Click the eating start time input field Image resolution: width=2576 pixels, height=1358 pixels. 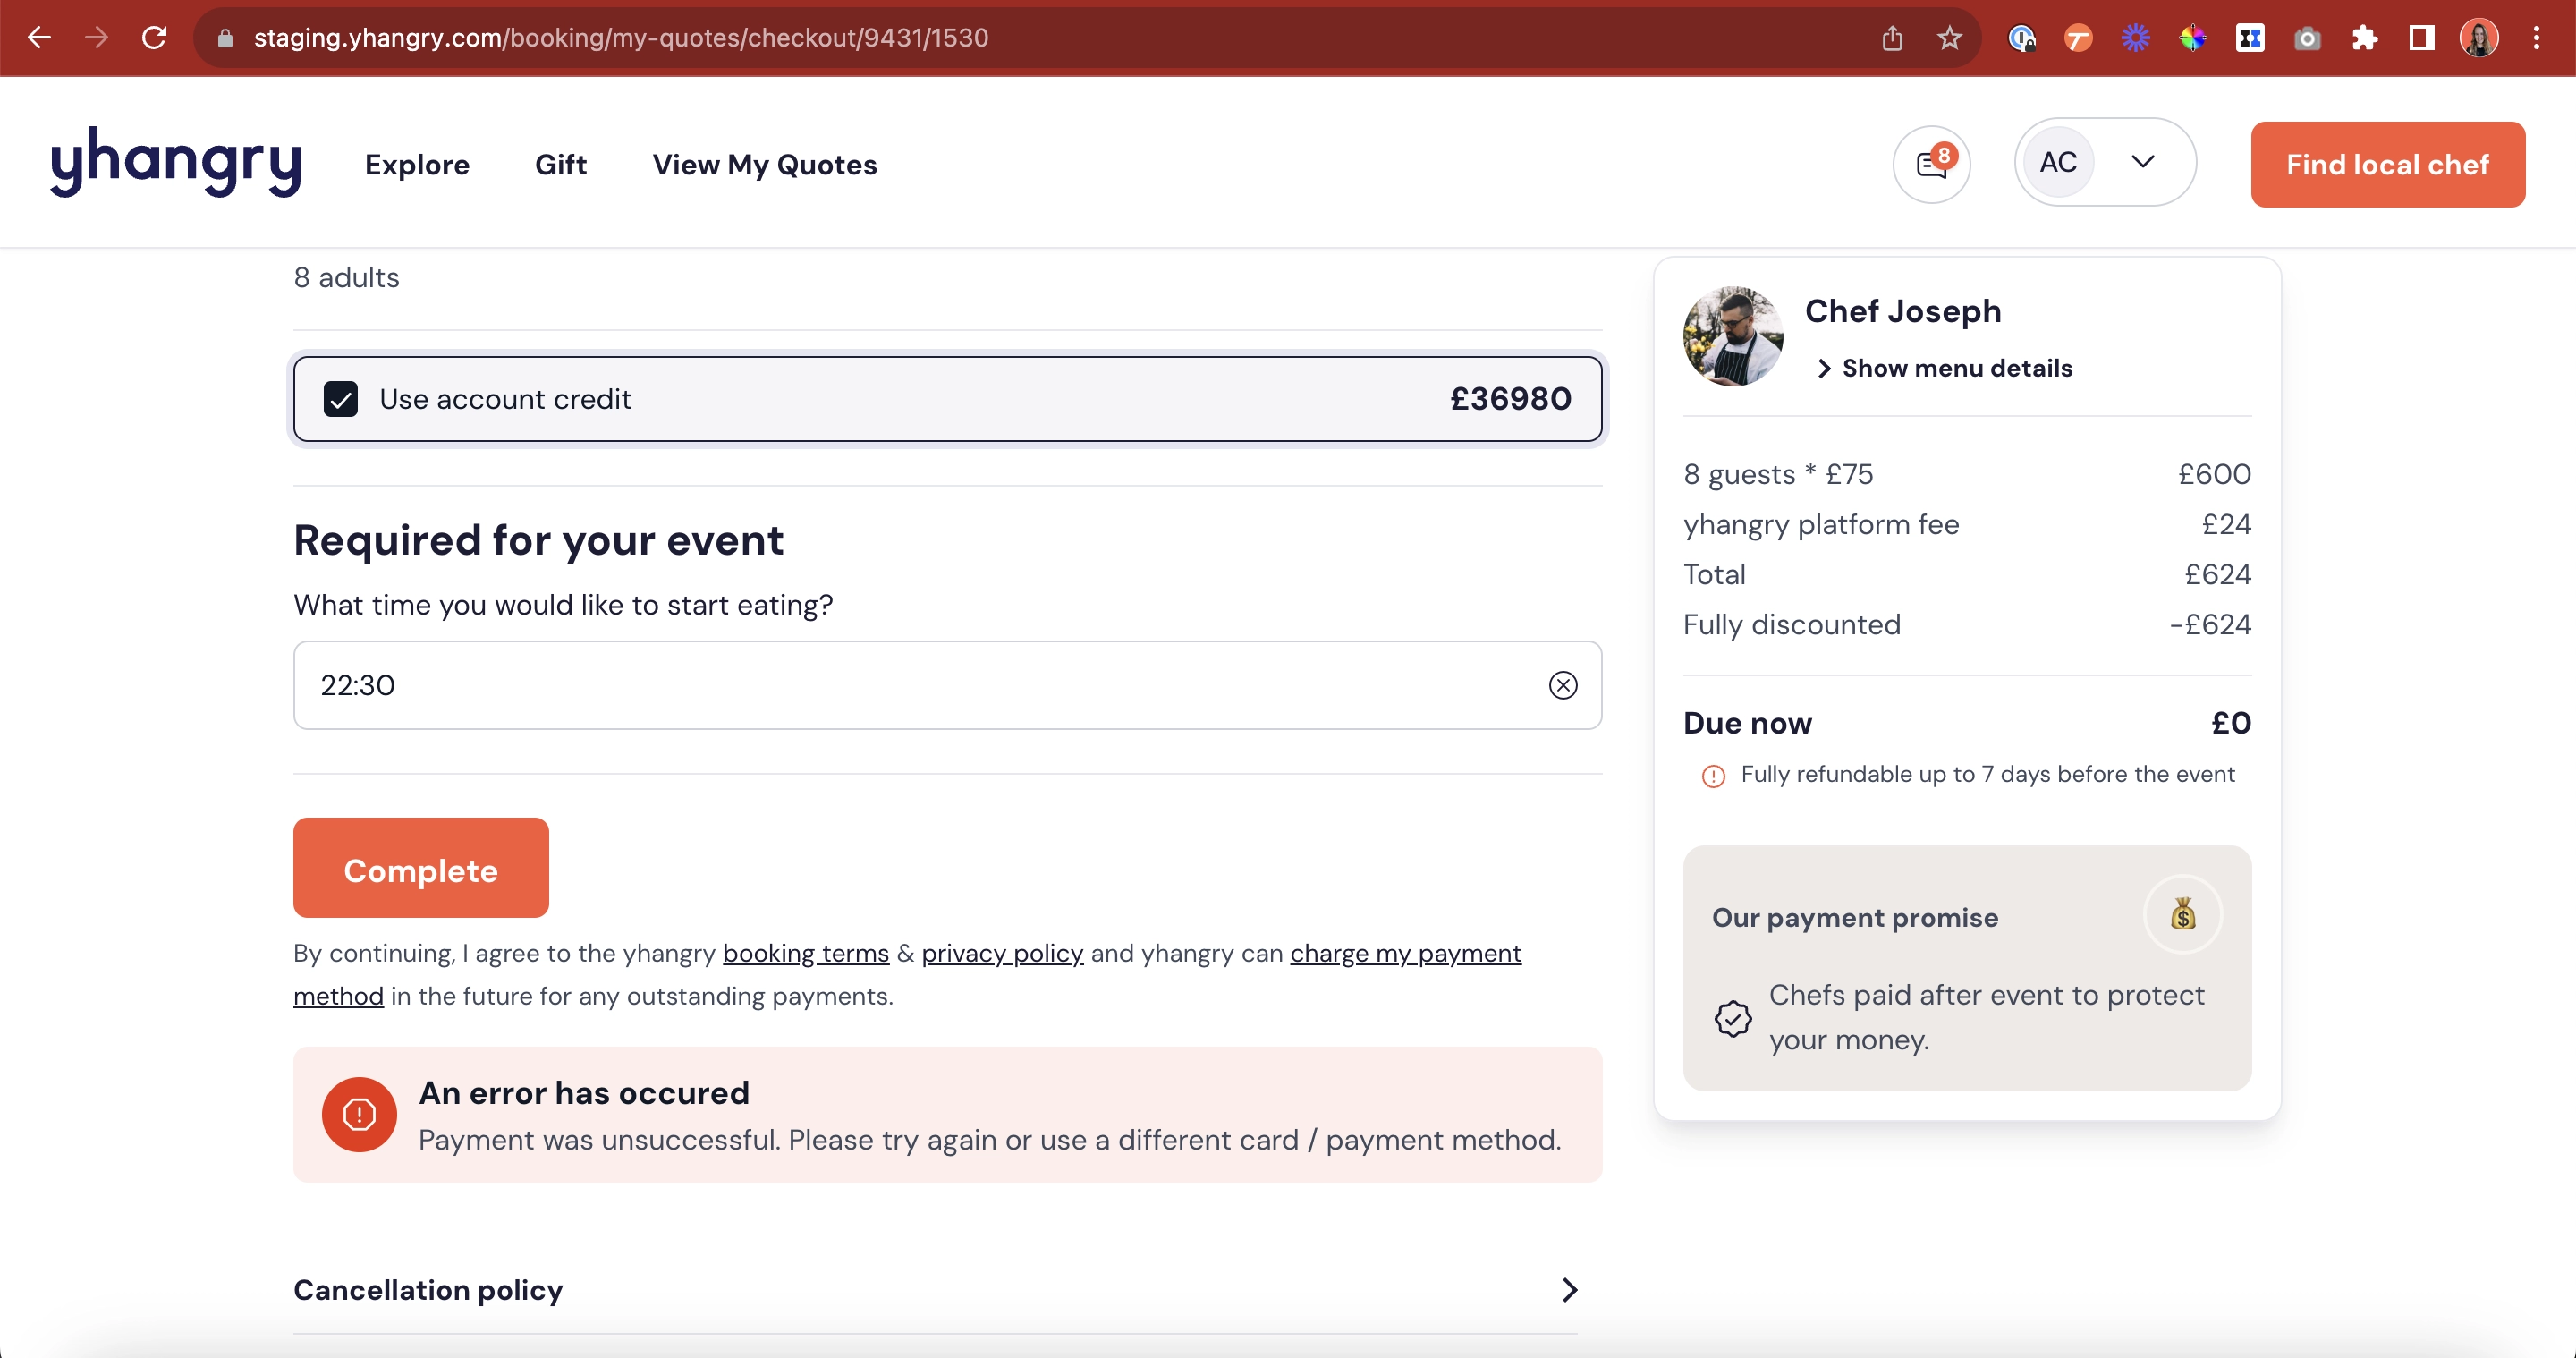[x=947, y=685]
